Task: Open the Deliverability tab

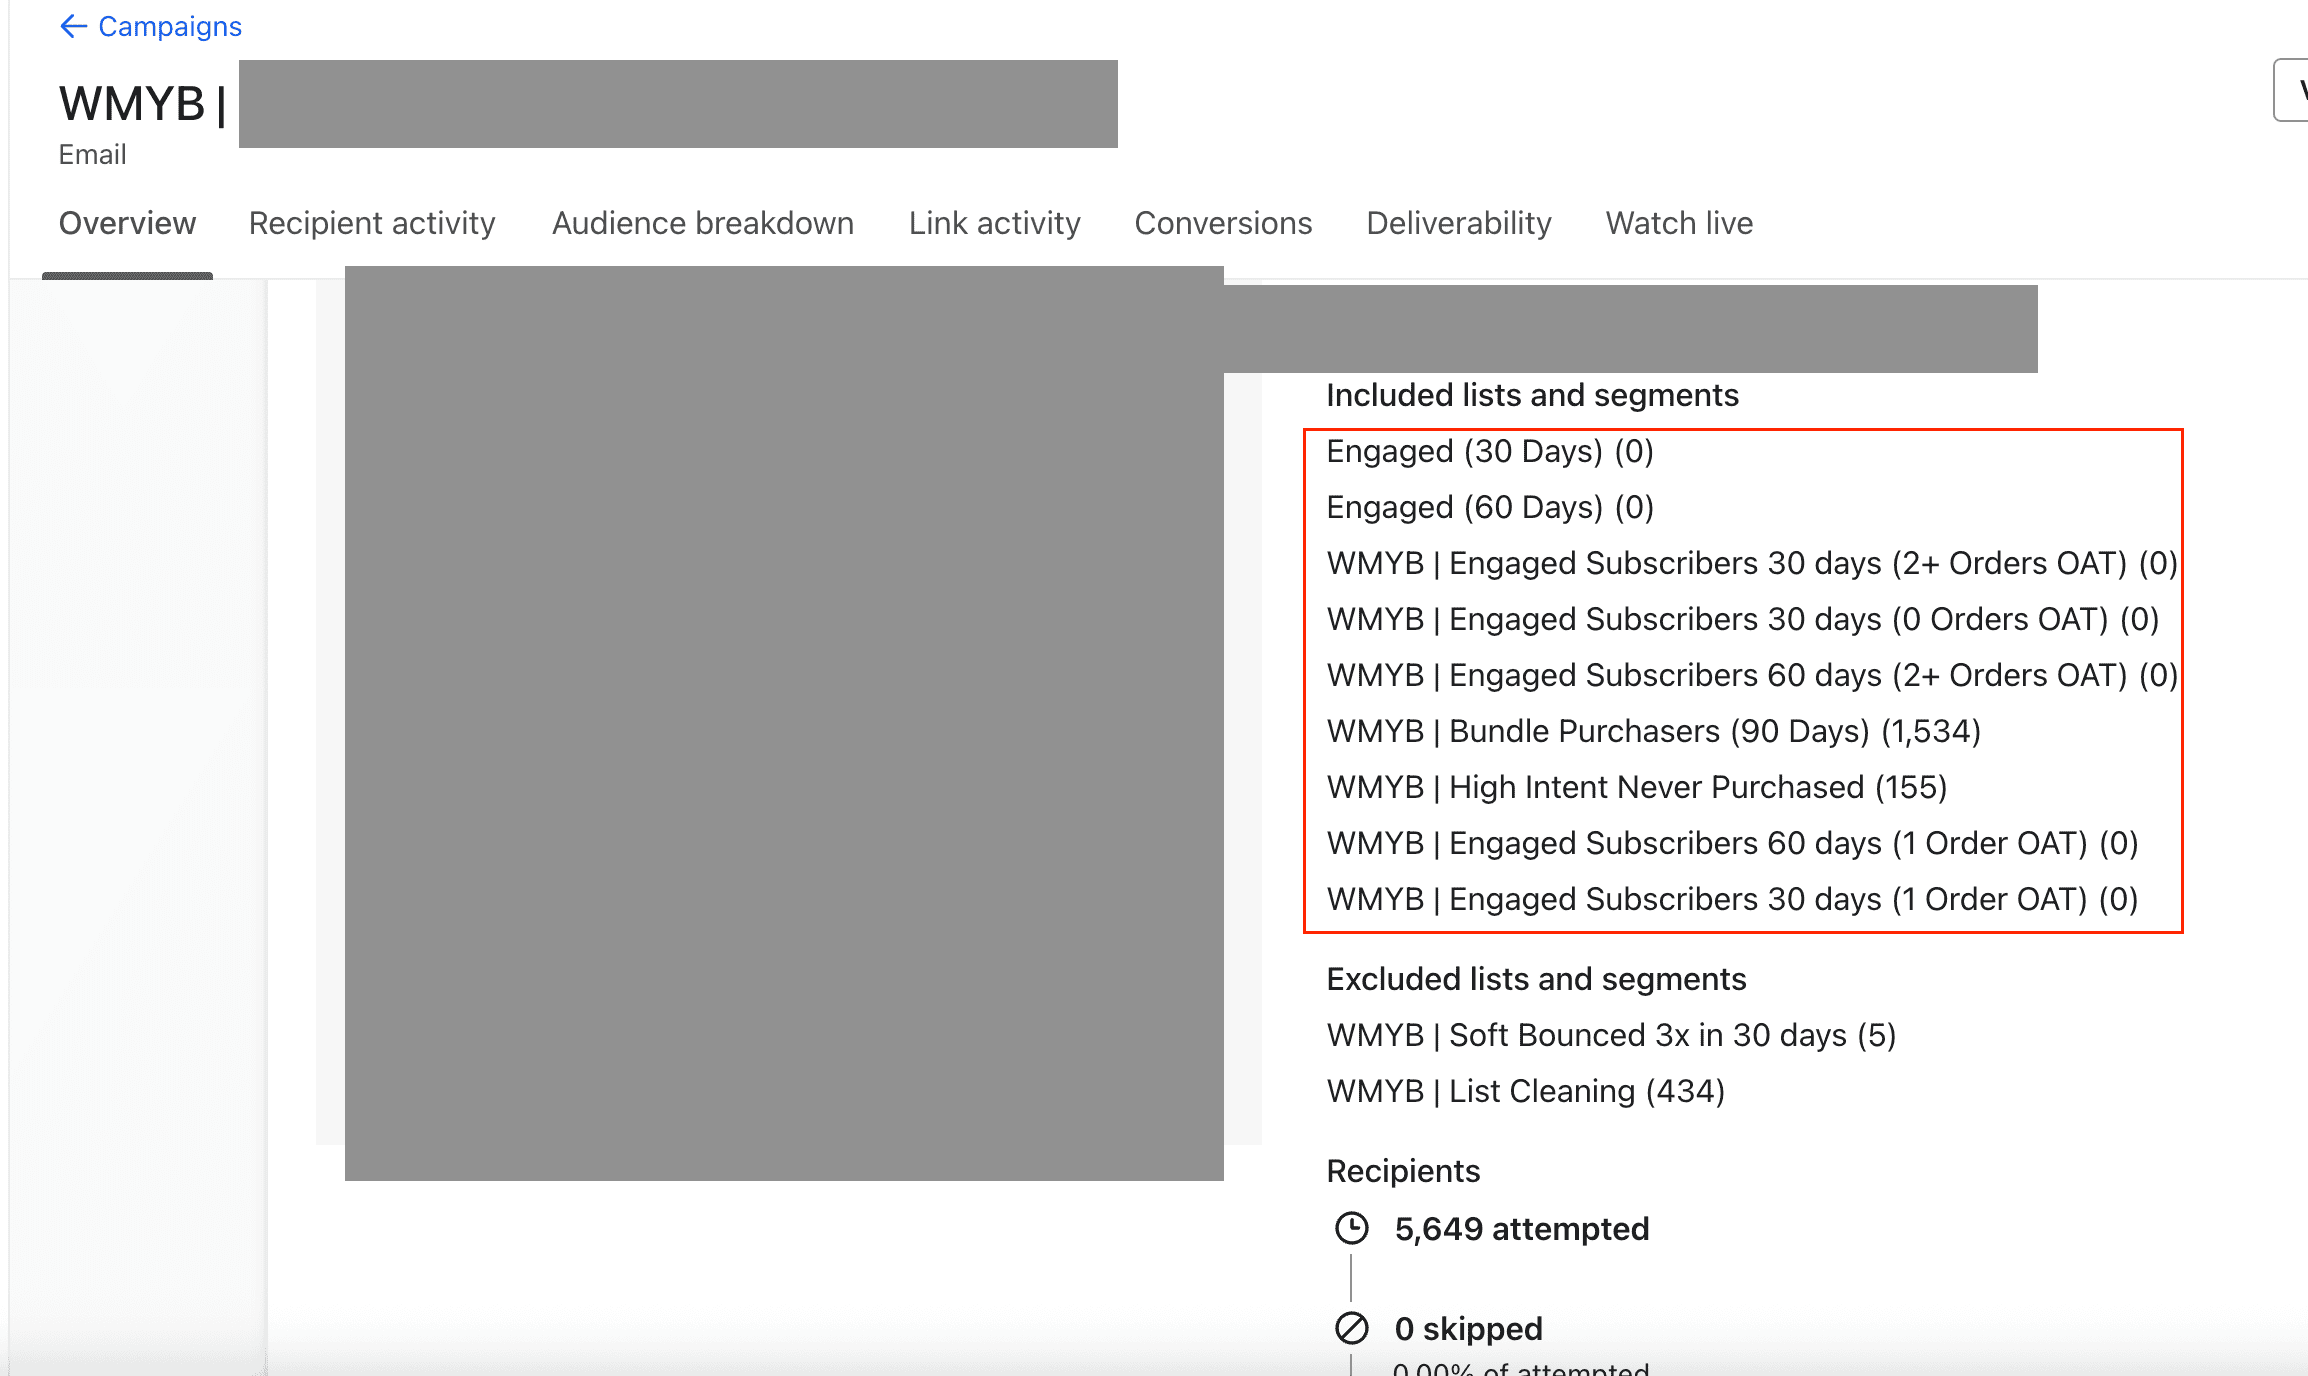Action: (1459, 223)
